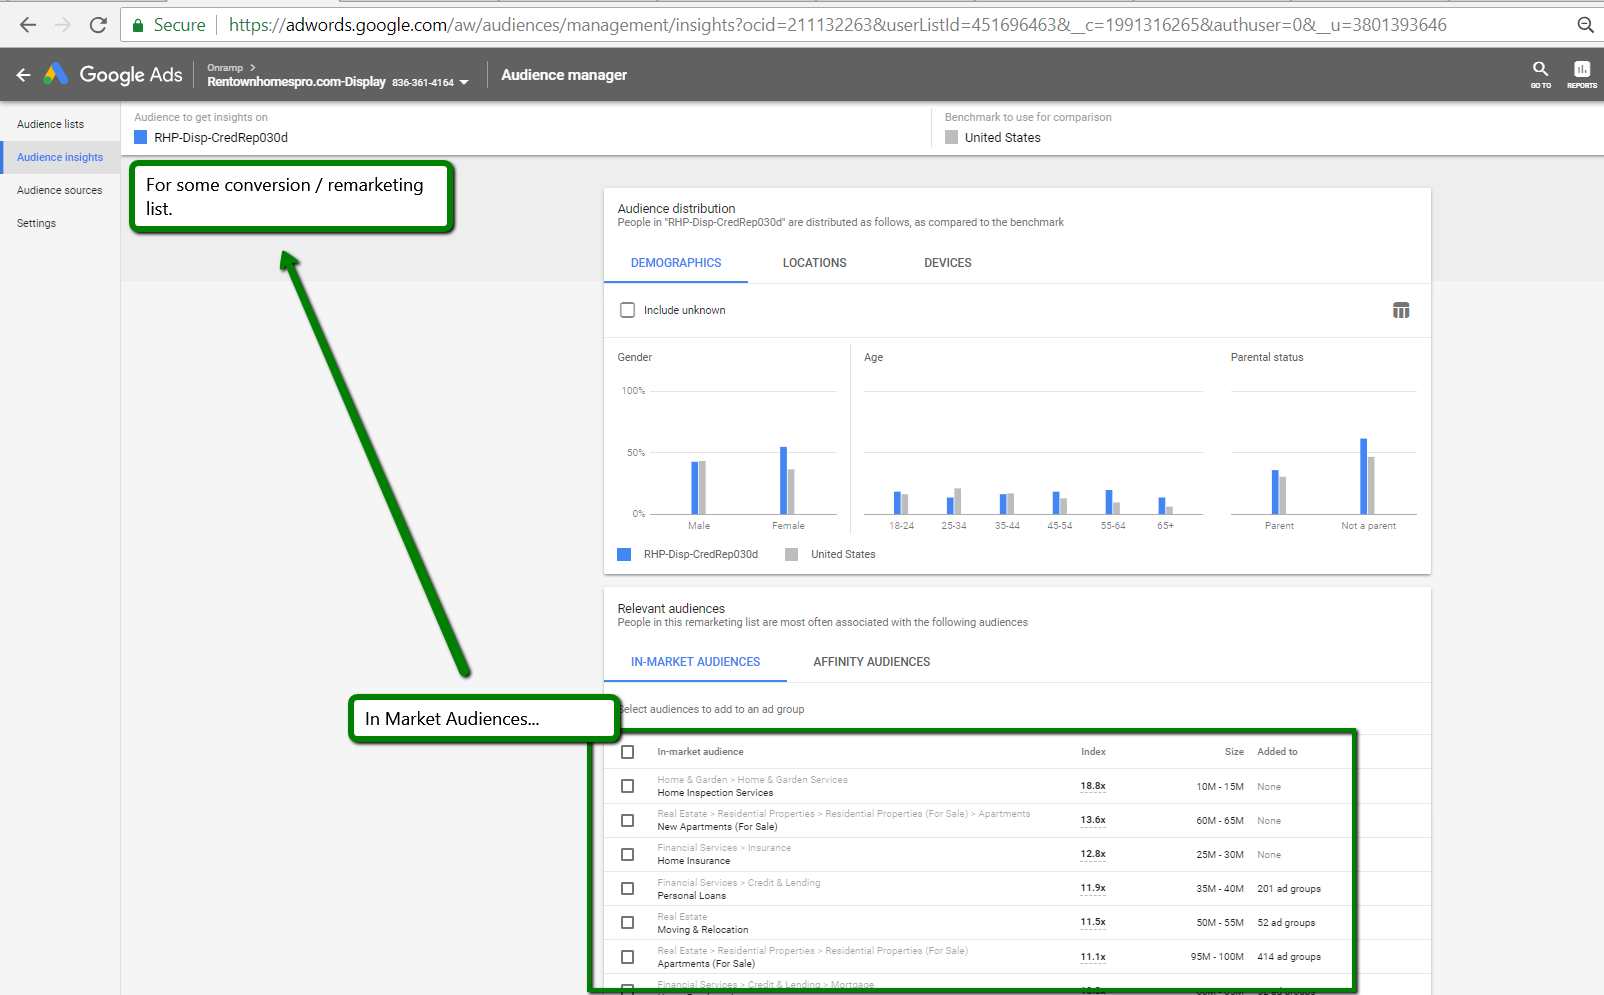Screen dimensions: 1604x995
Task: Click the 11.9x index value
Action: pyautogui.click(x=1093, y=888)
